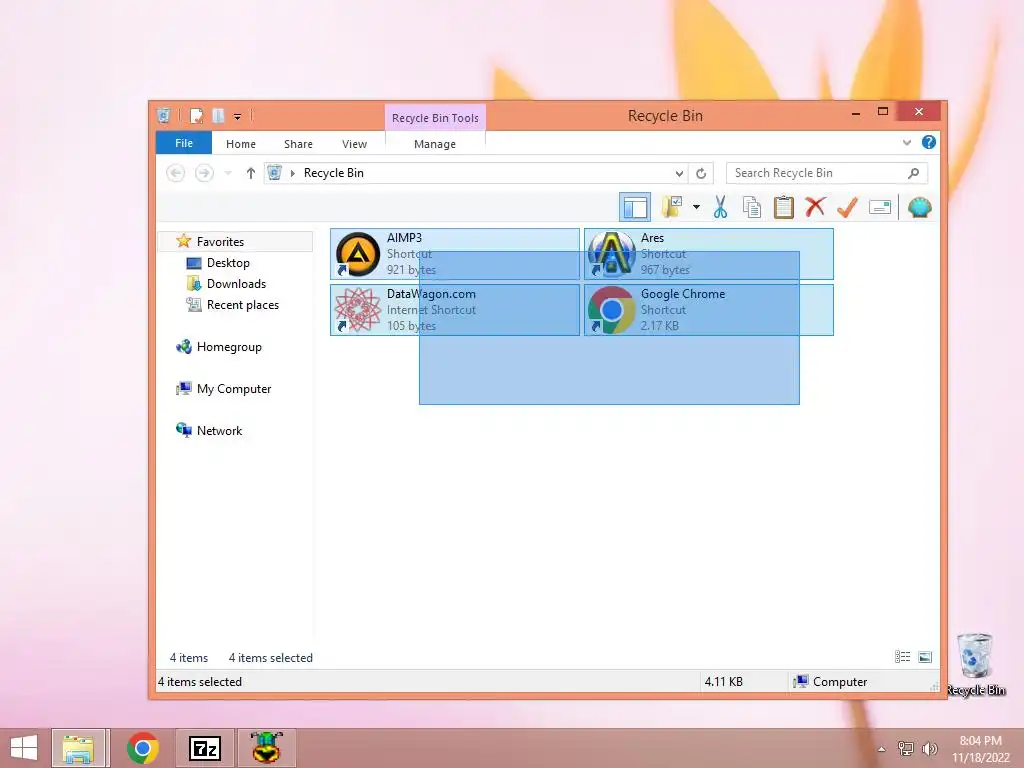Click the Search Recycle Bin field

point(826,173)
